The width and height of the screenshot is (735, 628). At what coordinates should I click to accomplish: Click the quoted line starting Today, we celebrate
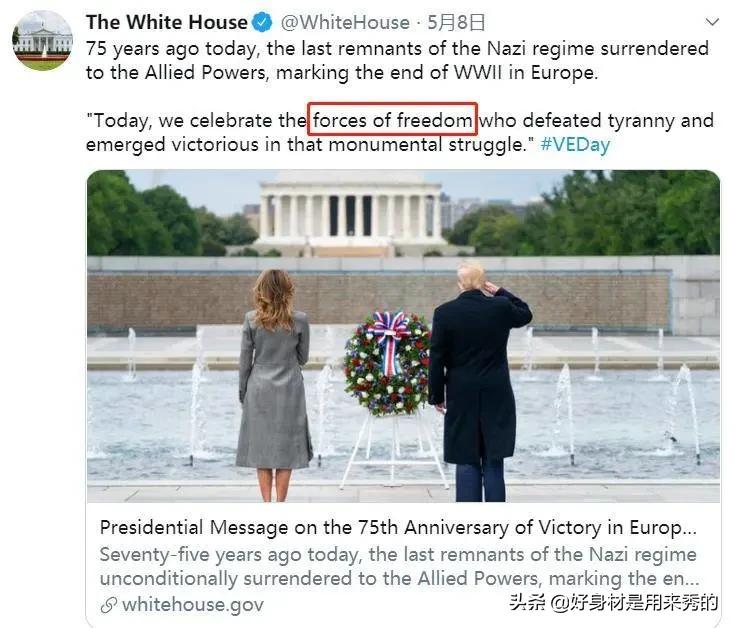(x=399, y=133)
